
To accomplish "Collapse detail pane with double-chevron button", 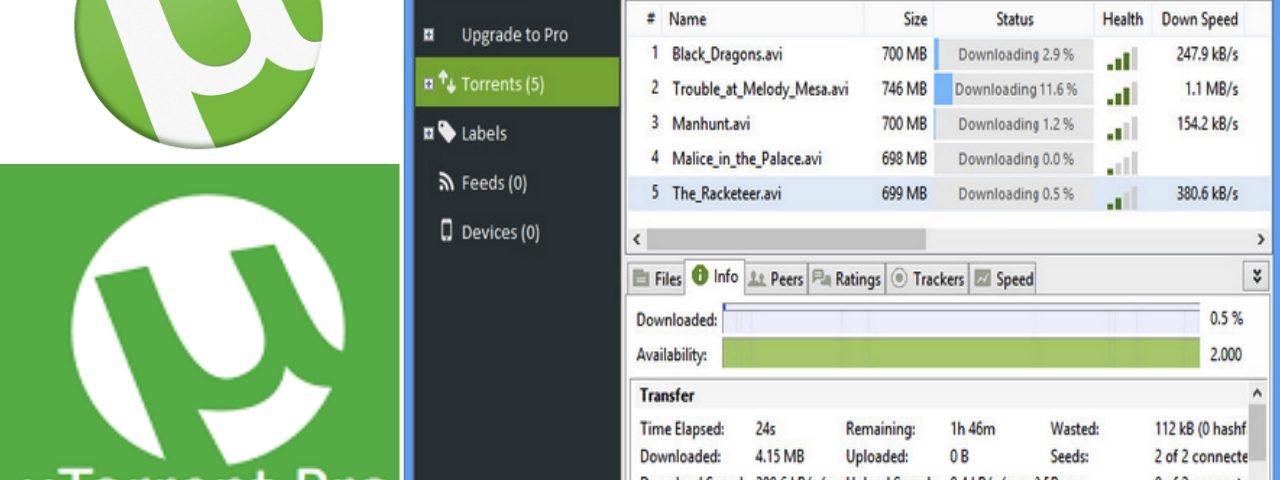I will pyautogui.click(x=1258, y=276).
